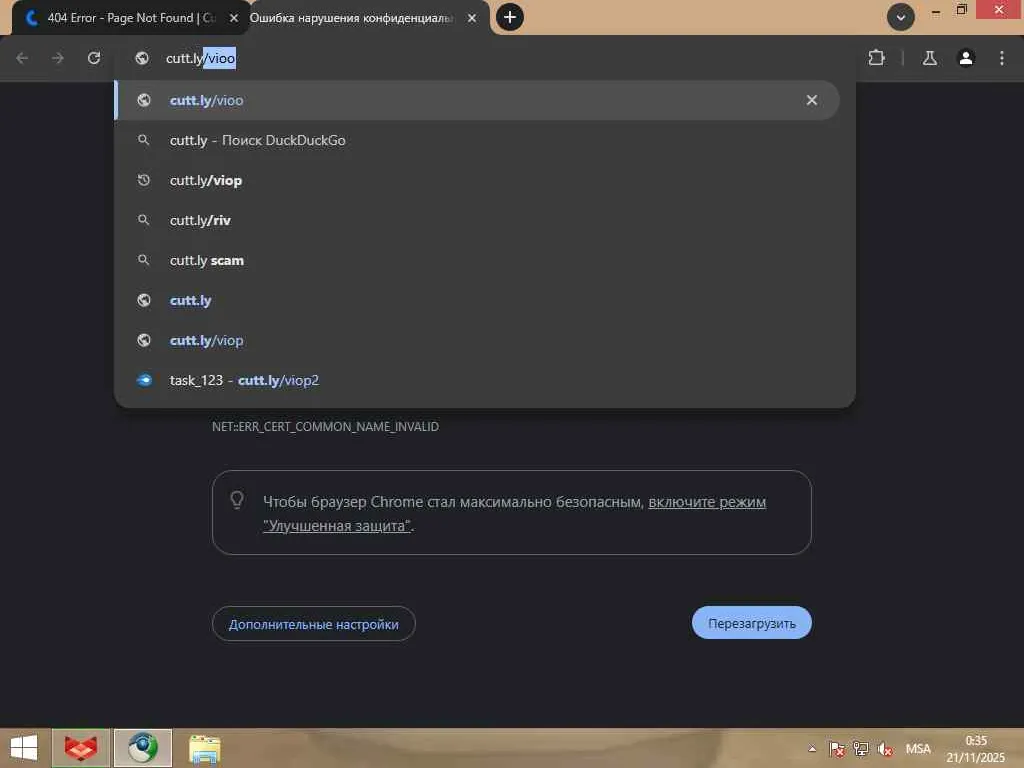The height and width of the screenshot is (768, 1024).
Task: Click the blue icon beside task_123
Action: [x=144, y=380]
